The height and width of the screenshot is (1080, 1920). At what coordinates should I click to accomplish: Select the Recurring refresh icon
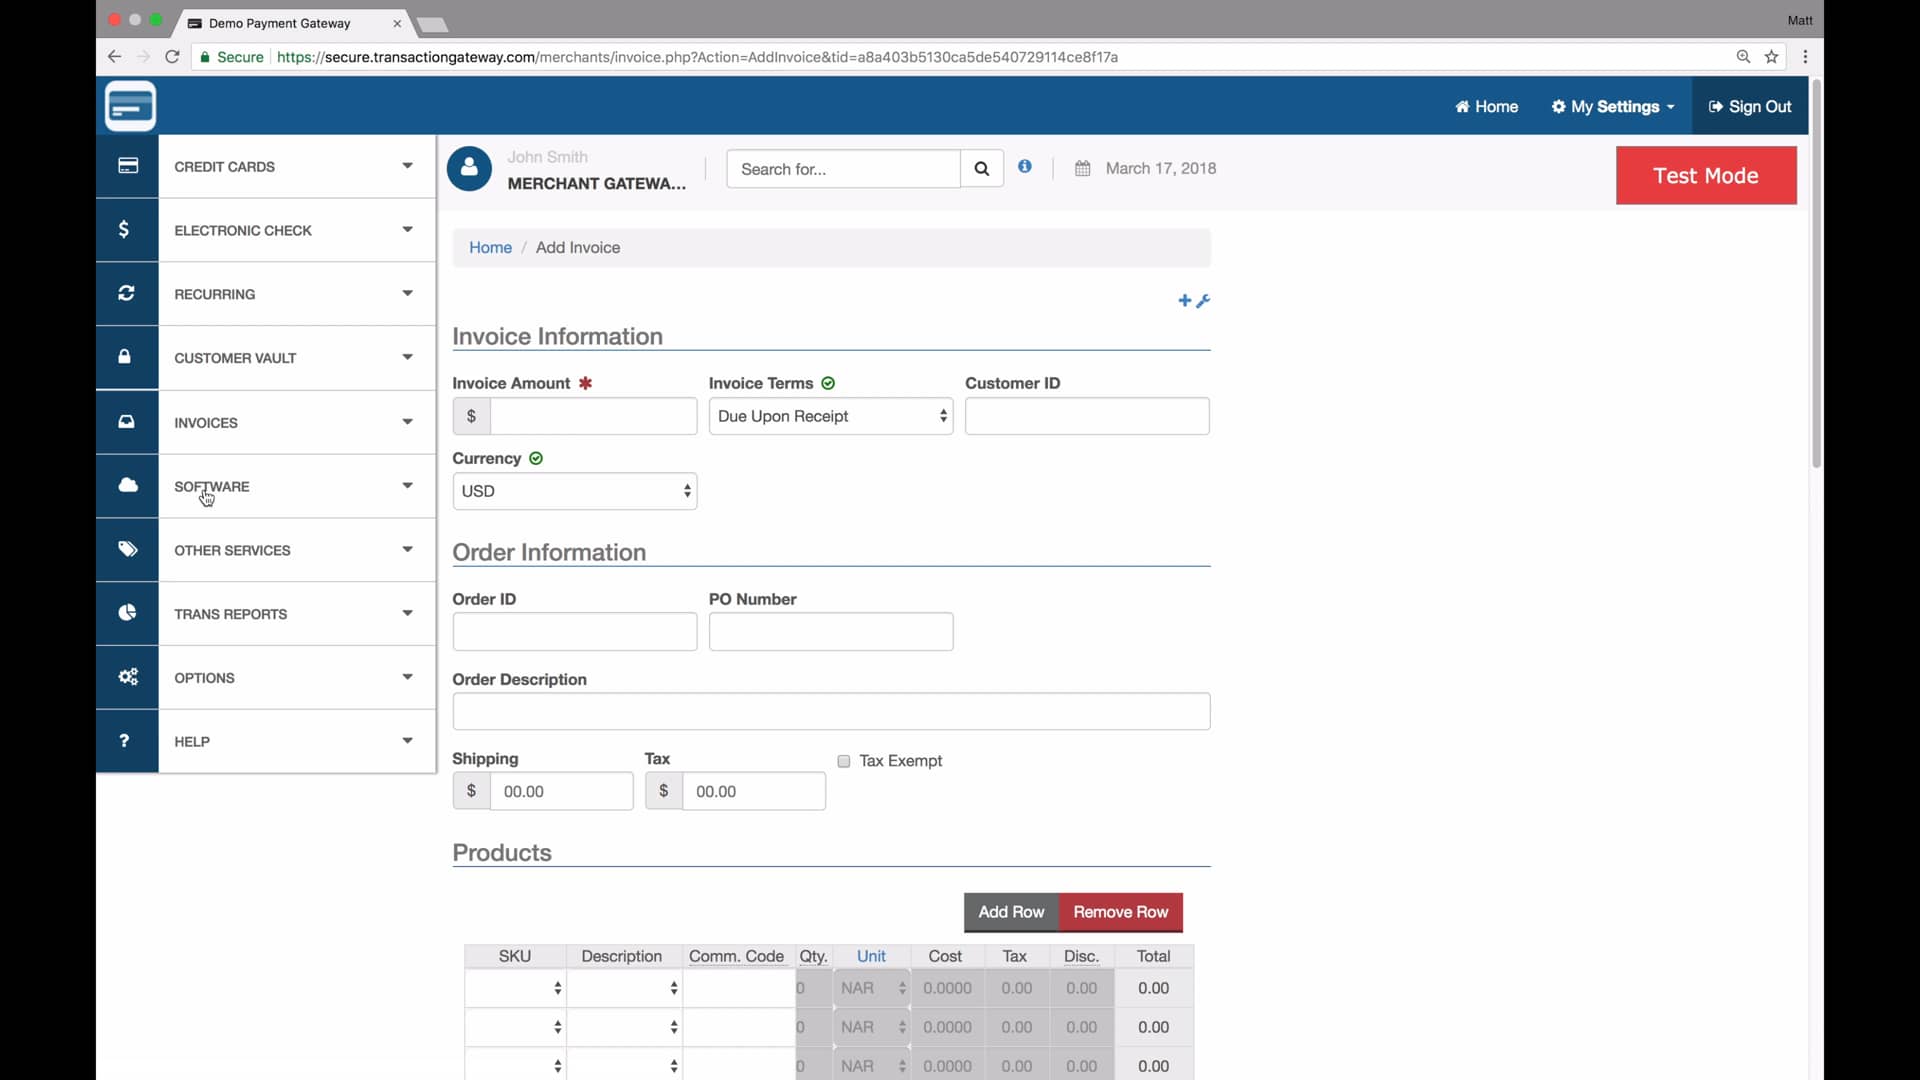(126, 293)
